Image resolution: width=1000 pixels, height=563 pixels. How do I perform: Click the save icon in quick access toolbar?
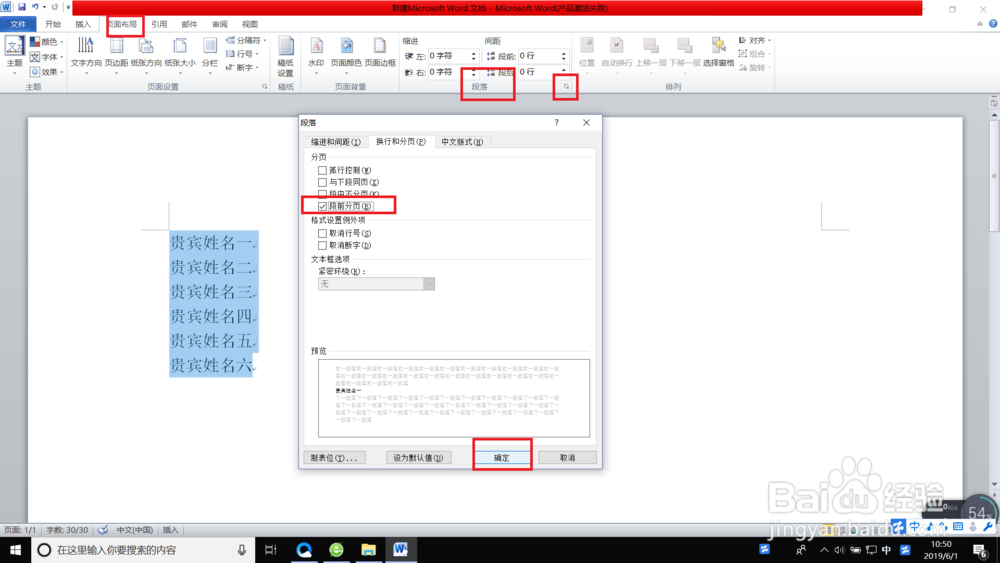[22, 7]
